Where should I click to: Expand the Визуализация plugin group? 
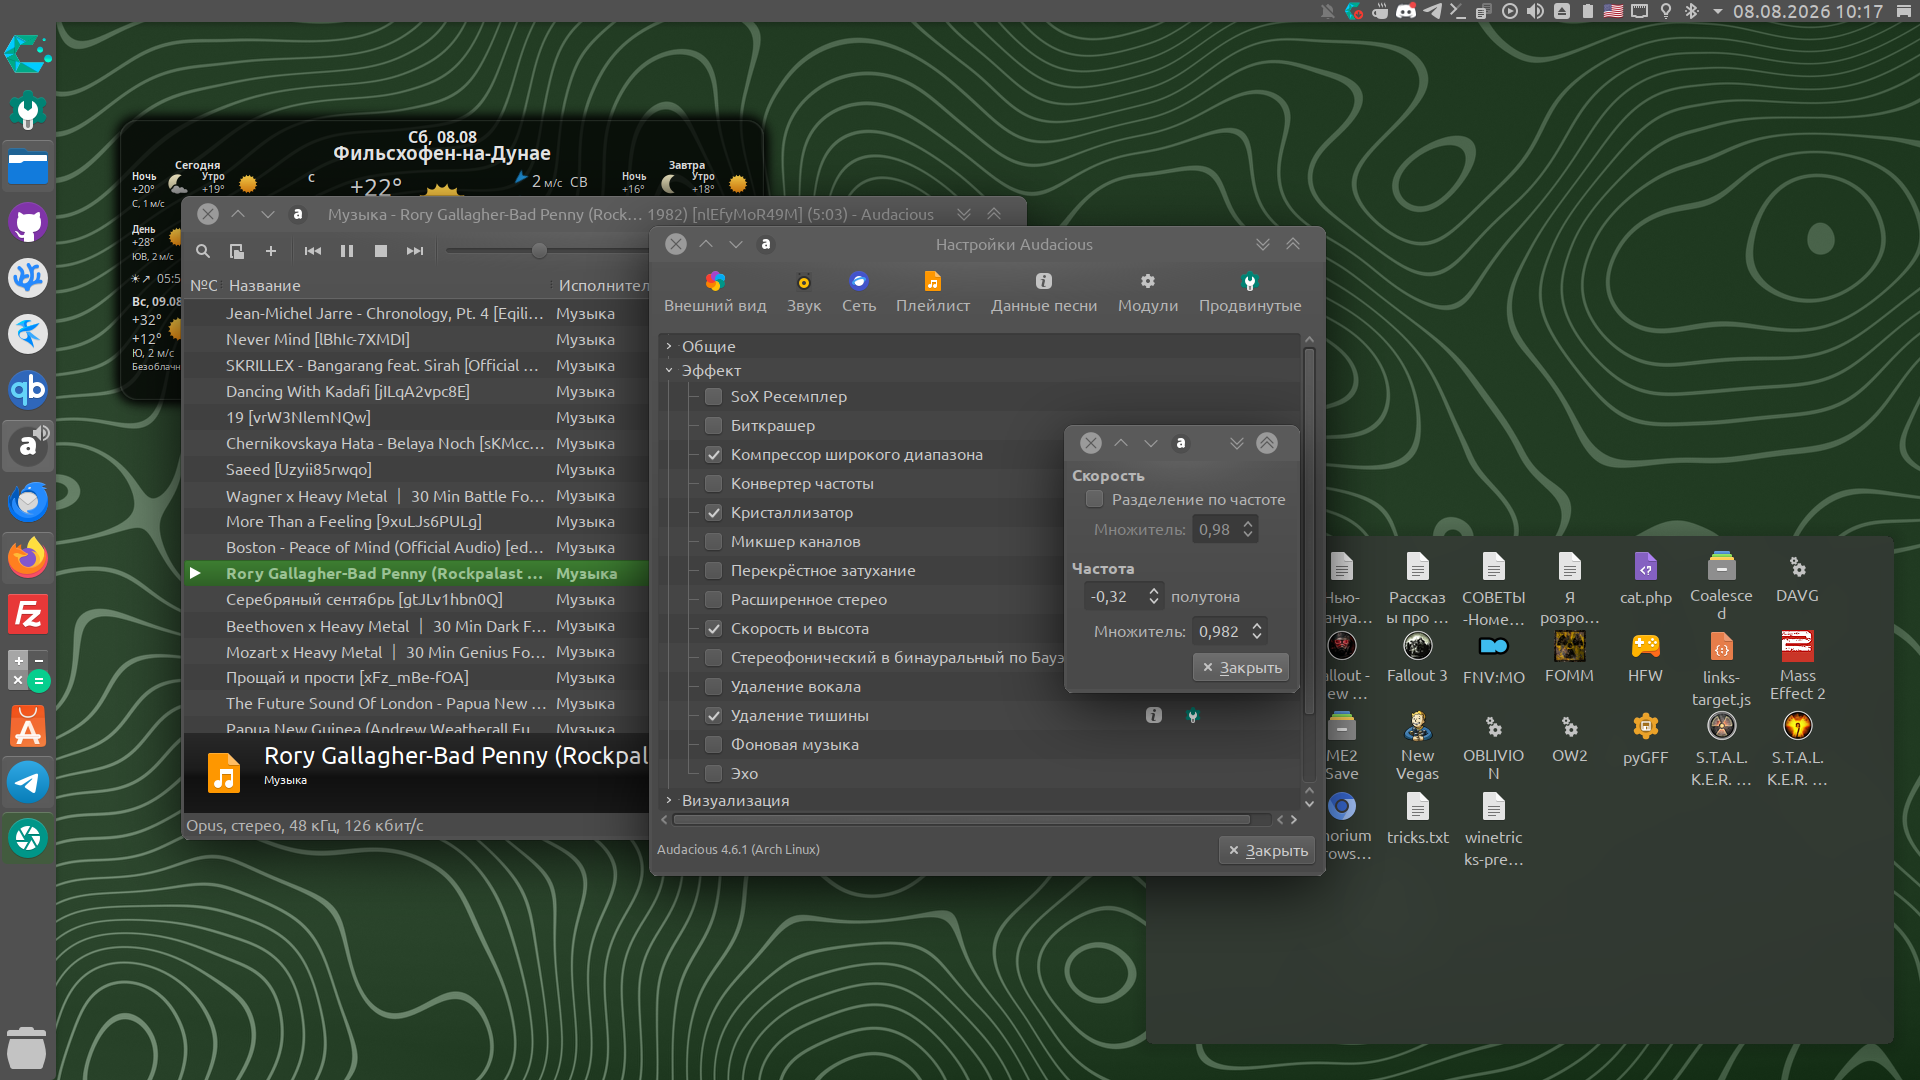click(x=669, y=800)
